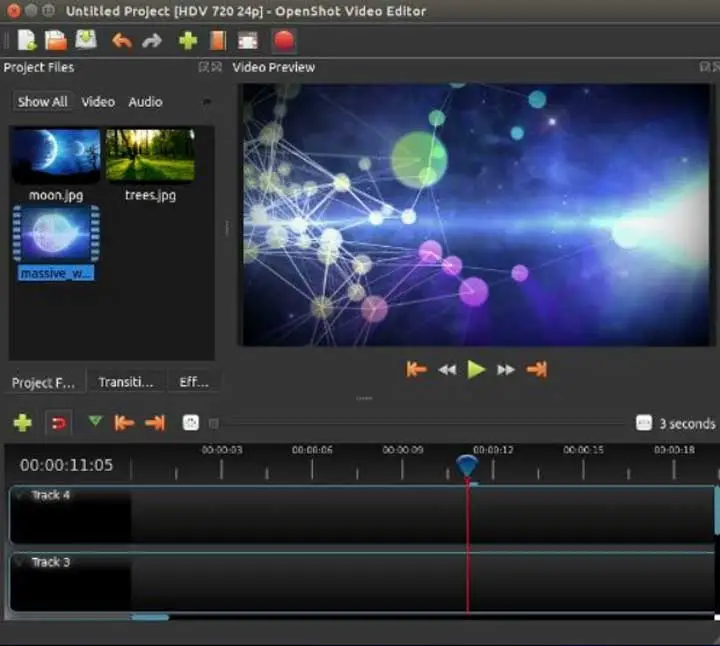Collapse the Track 4 header arrow
Viewport: 720px width, 646px height.
(x=20, y=495)
